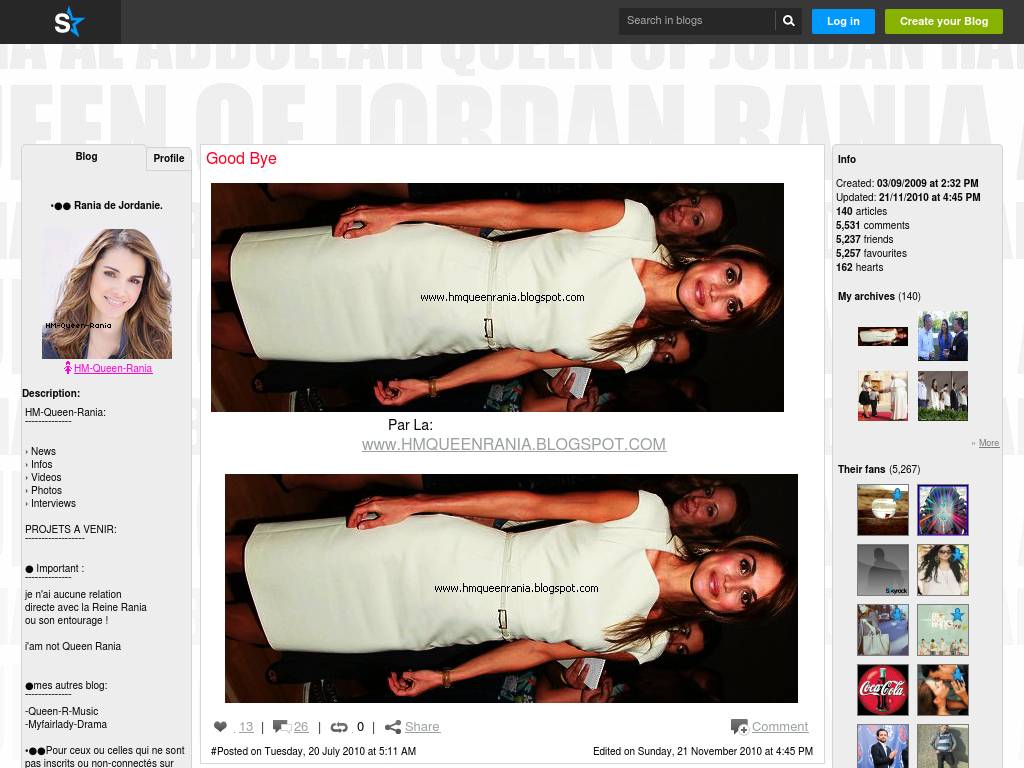Viewport: 1024px width, 768px height.
Task: Open archive thumbnail with the Pope
Action: pyautogui.click(x=882, y=396)
